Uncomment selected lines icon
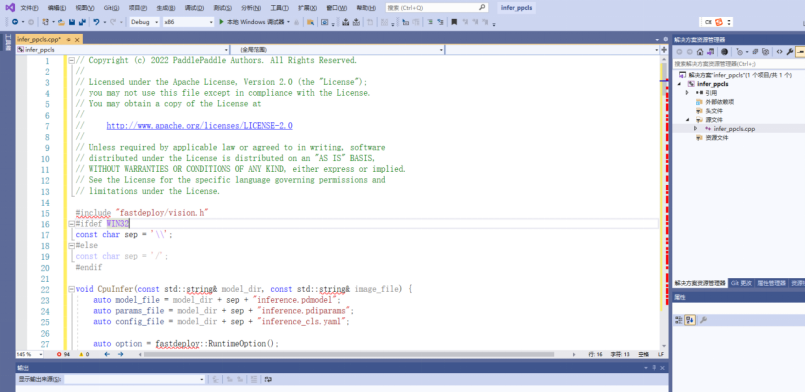Image resolution: width=806 pixels, height=392 pixels. (x=441, y=22)
